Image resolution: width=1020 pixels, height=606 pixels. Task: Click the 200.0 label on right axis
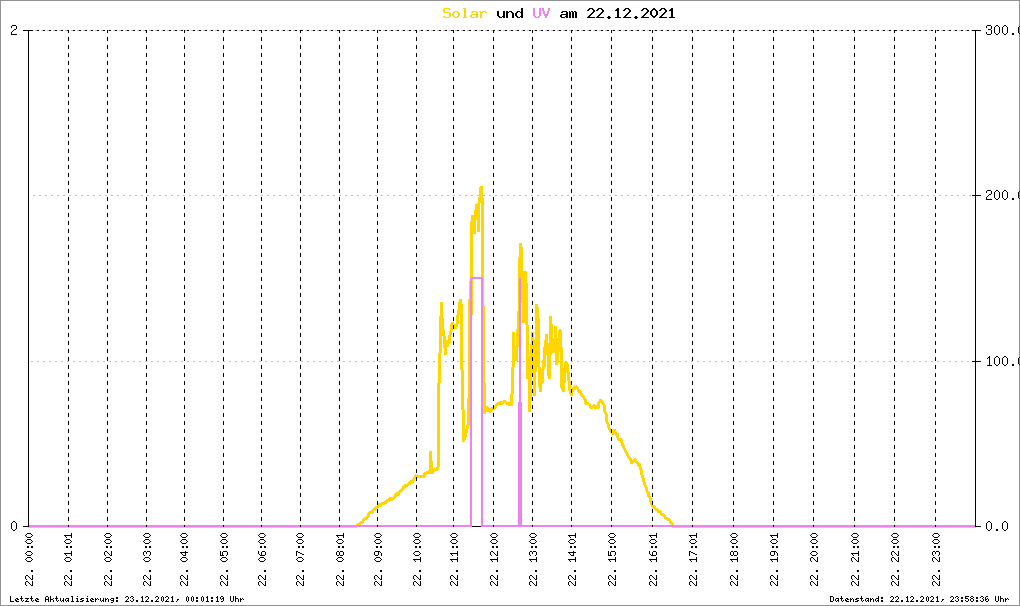pos(1000,195)
